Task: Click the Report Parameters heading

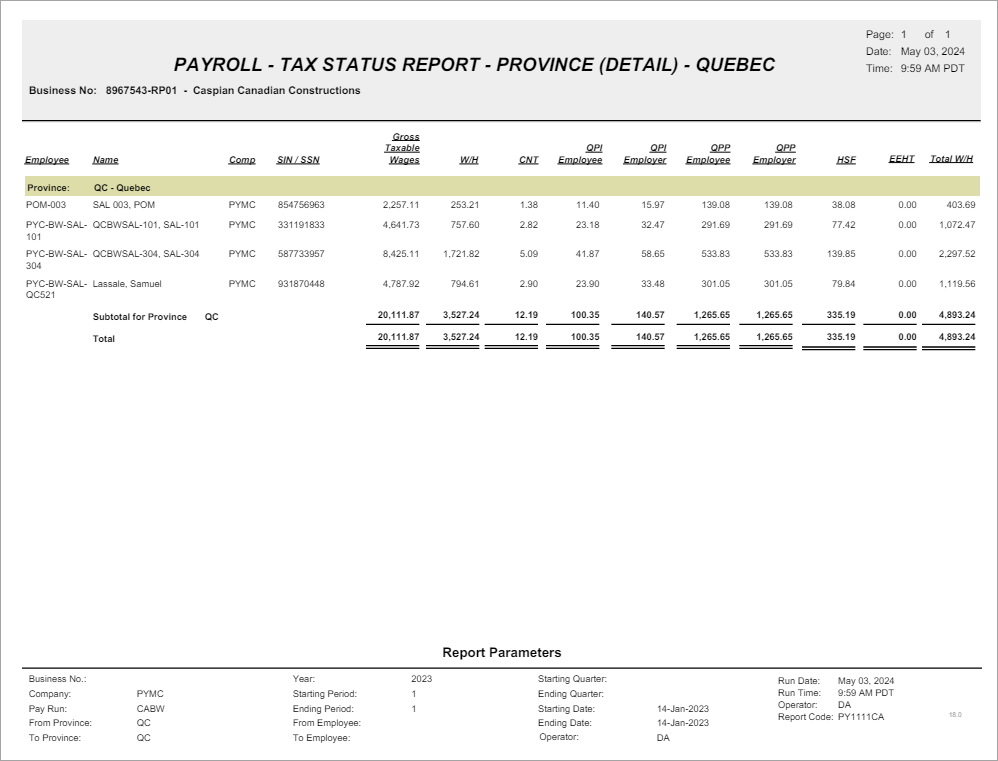Action: 502,652
